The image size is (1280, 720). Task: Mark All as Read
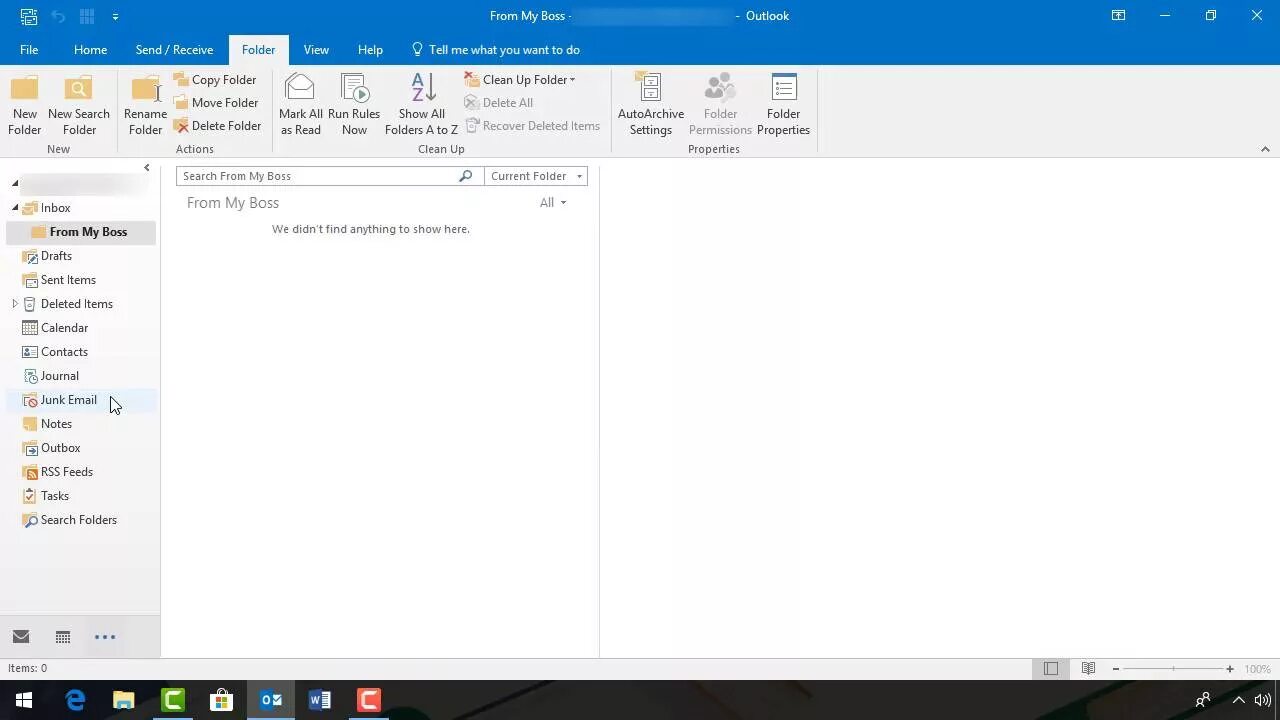pyautogui.click(x=300, y=104)
